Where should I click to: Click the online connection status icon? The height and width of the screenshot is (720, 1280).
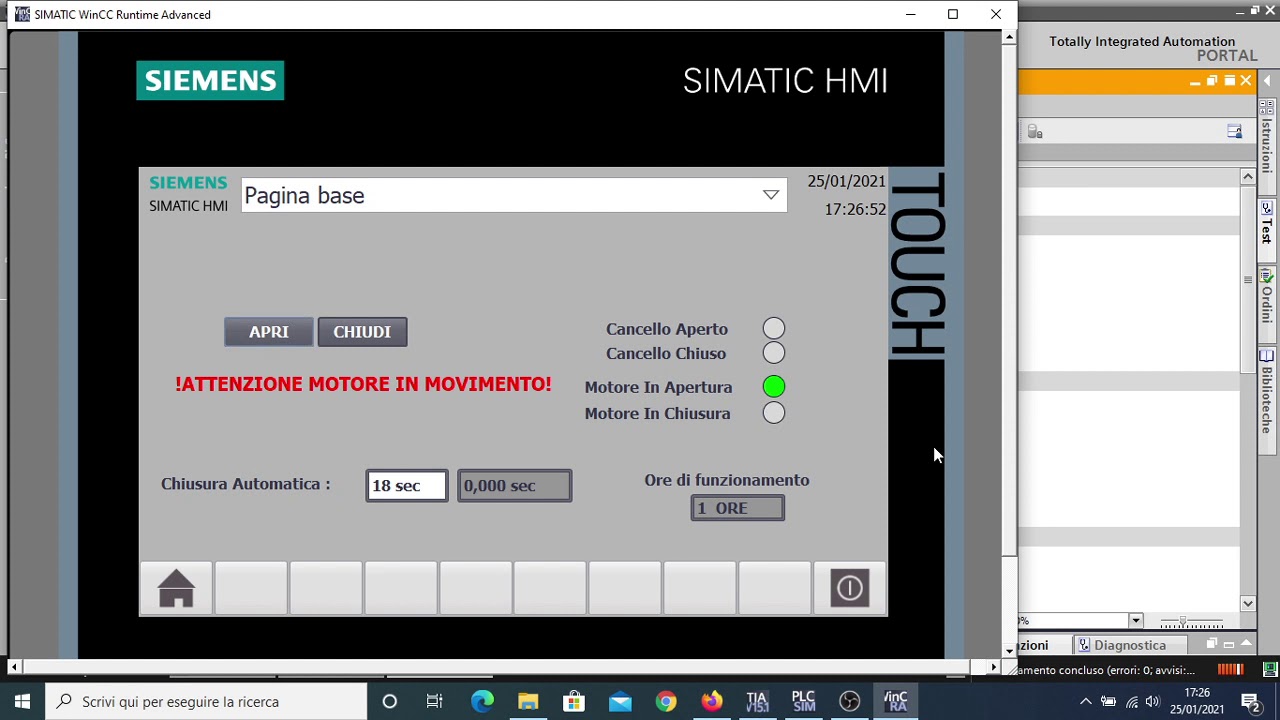(x=1270, y=670)
